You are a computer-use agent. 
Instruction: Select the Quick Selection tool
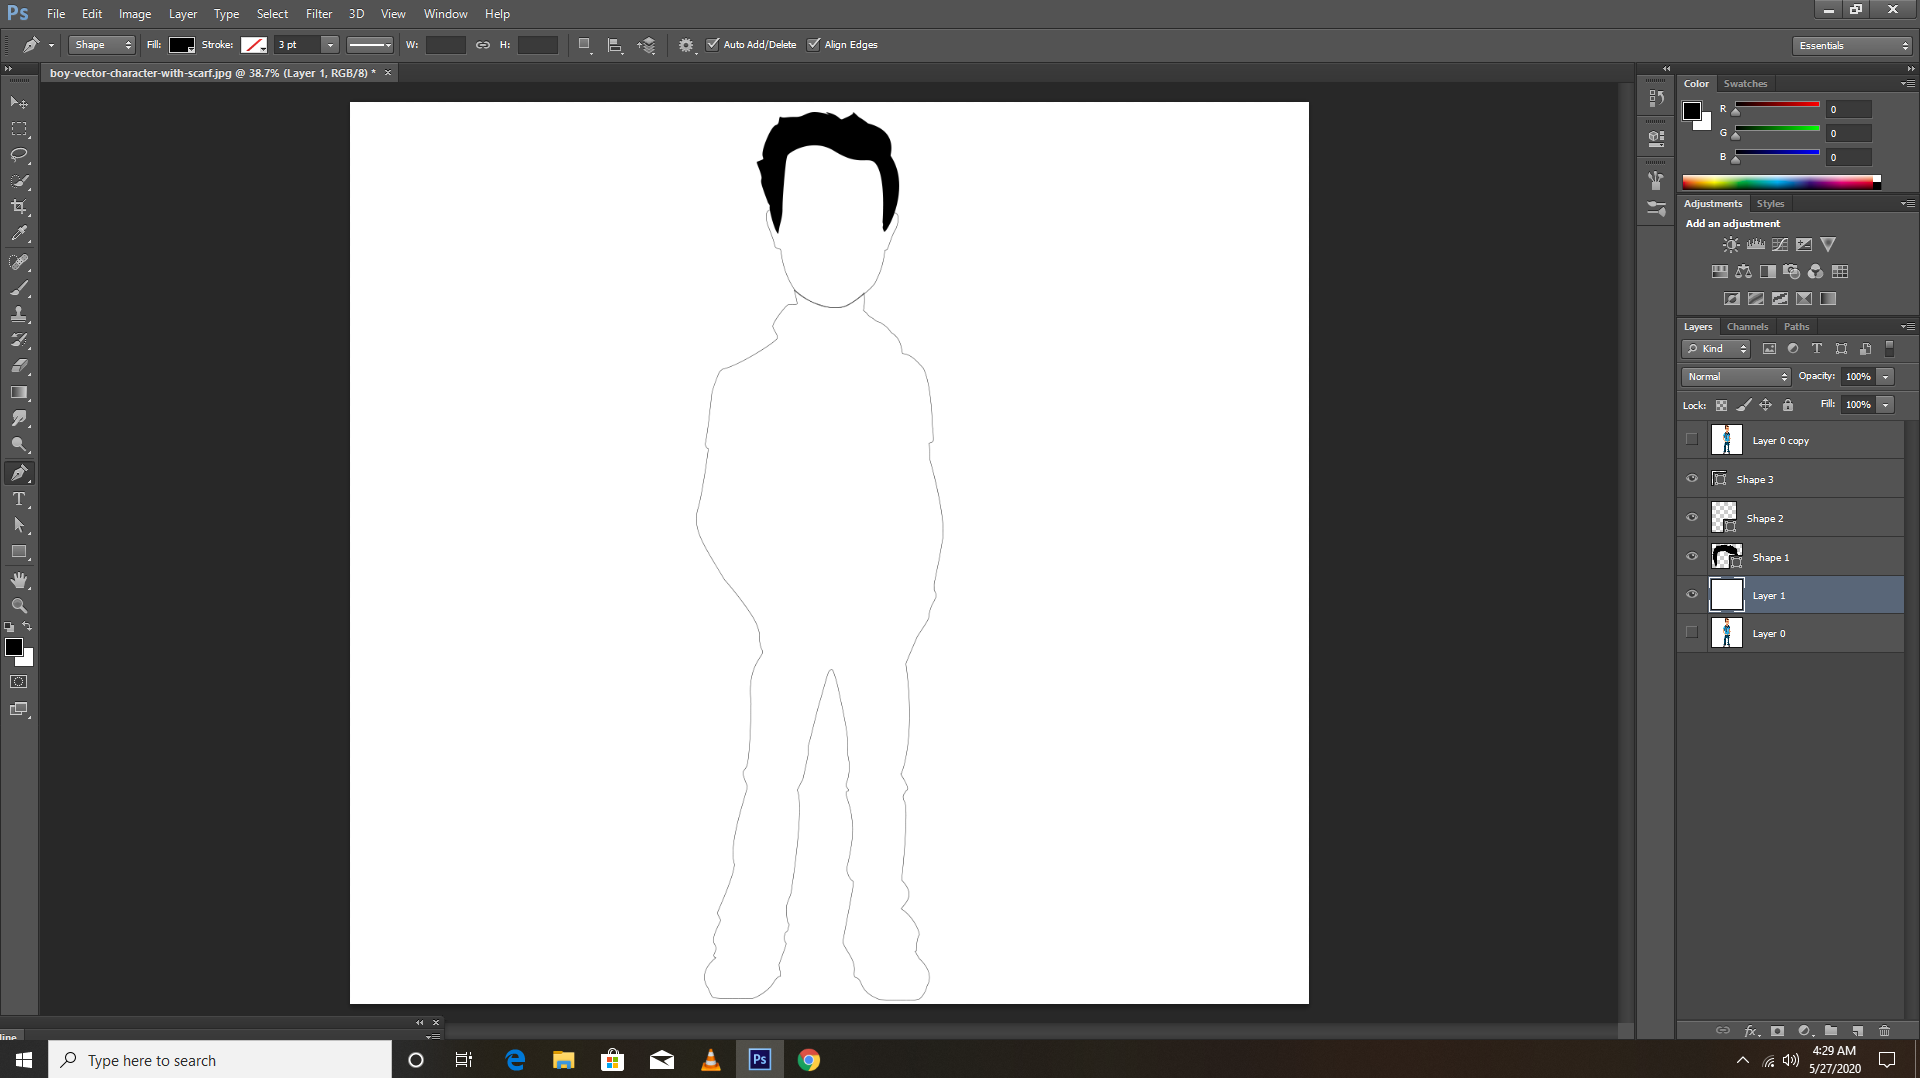(19, 181)
